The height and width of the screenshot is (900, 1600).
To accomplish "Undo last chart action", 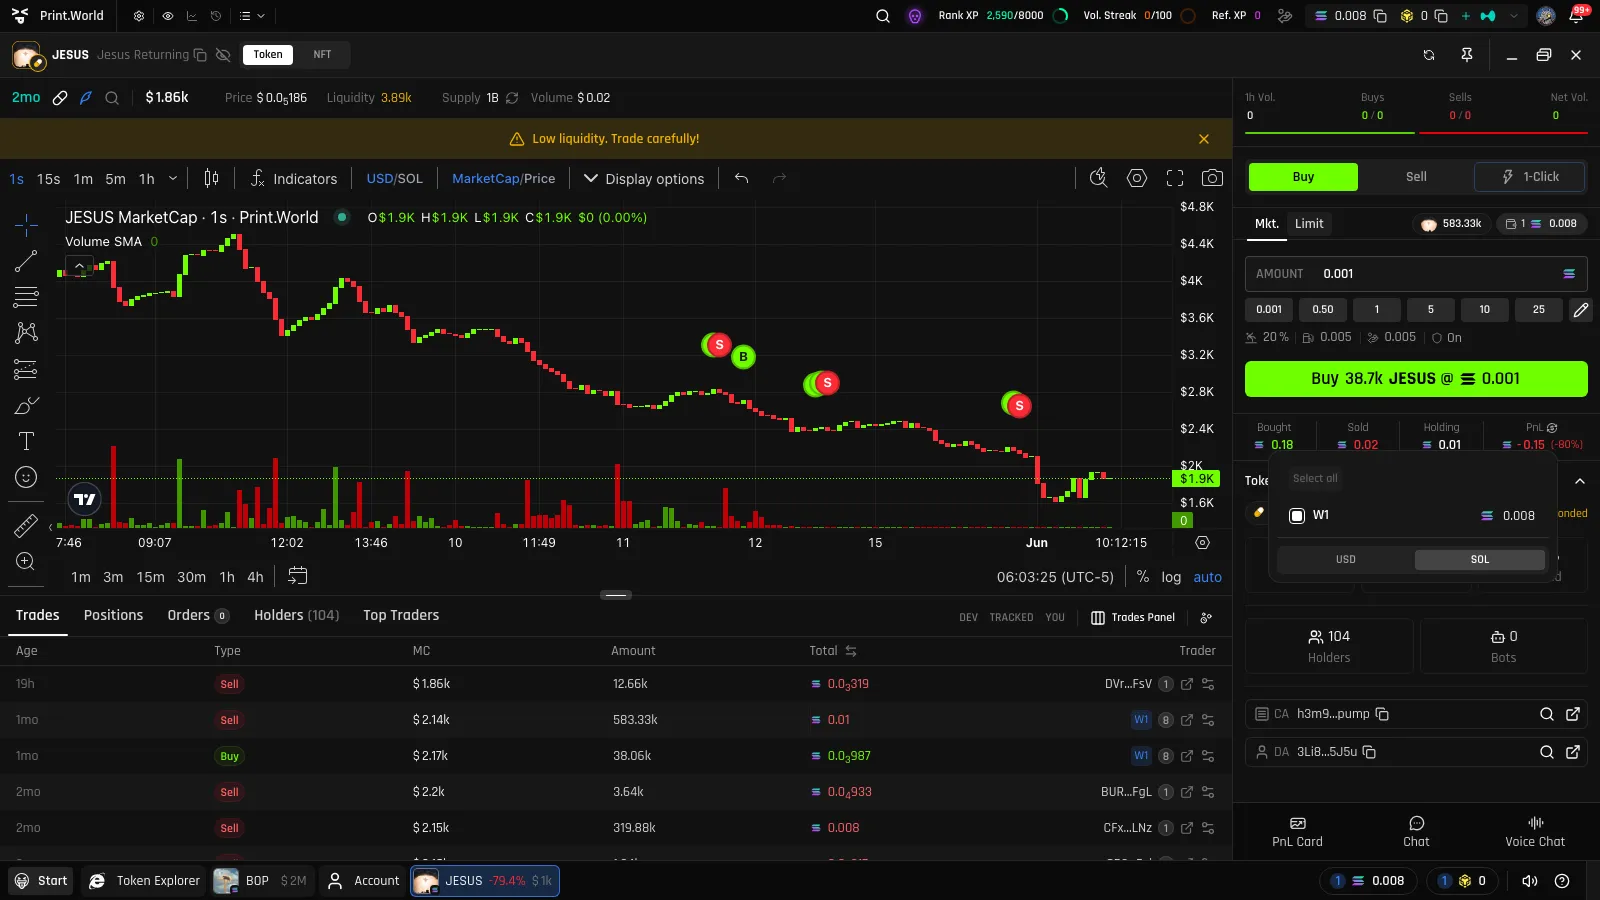I will coord(741,178).
